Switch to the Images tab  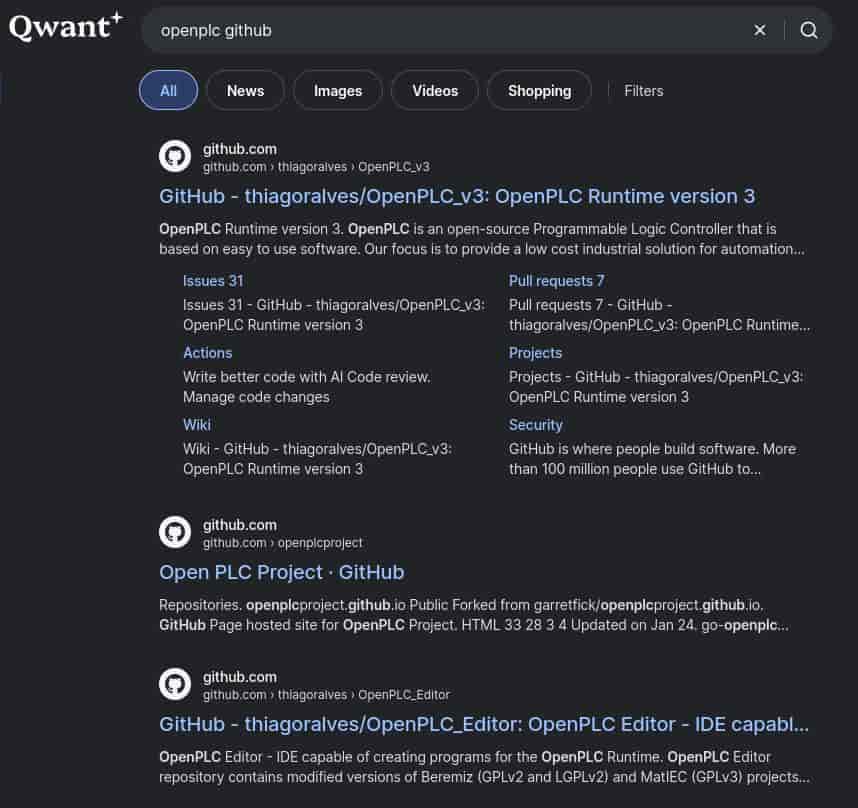[x=338, y=90]
